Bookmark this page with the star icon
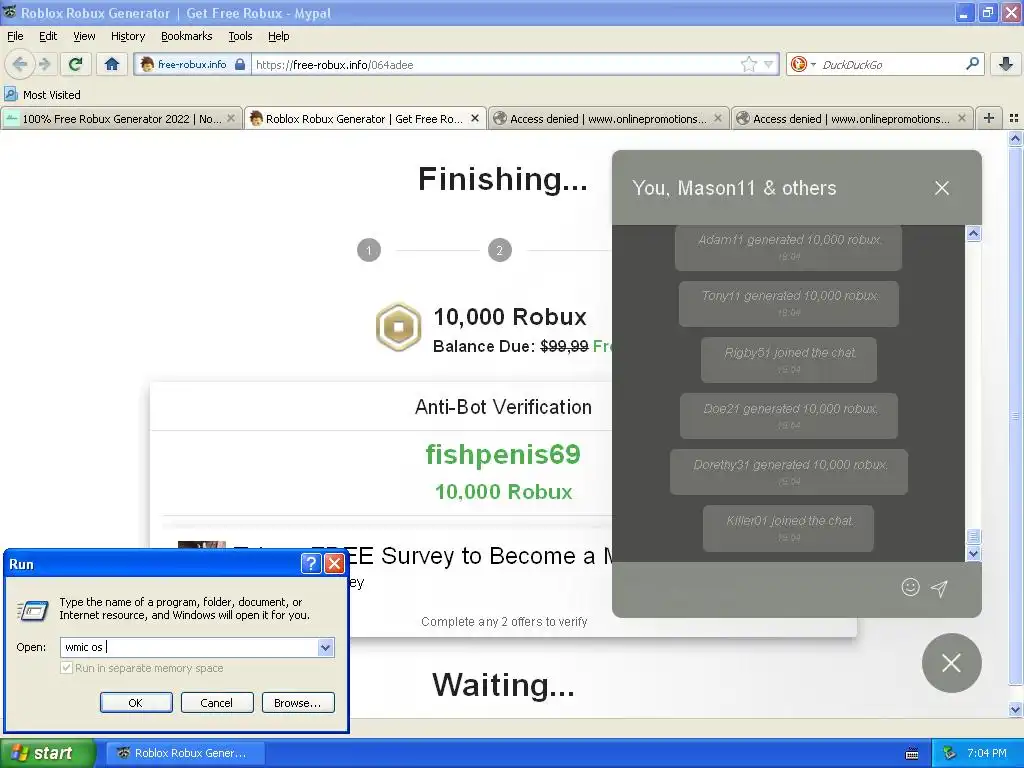1024x768 pixels. point(748,64)
